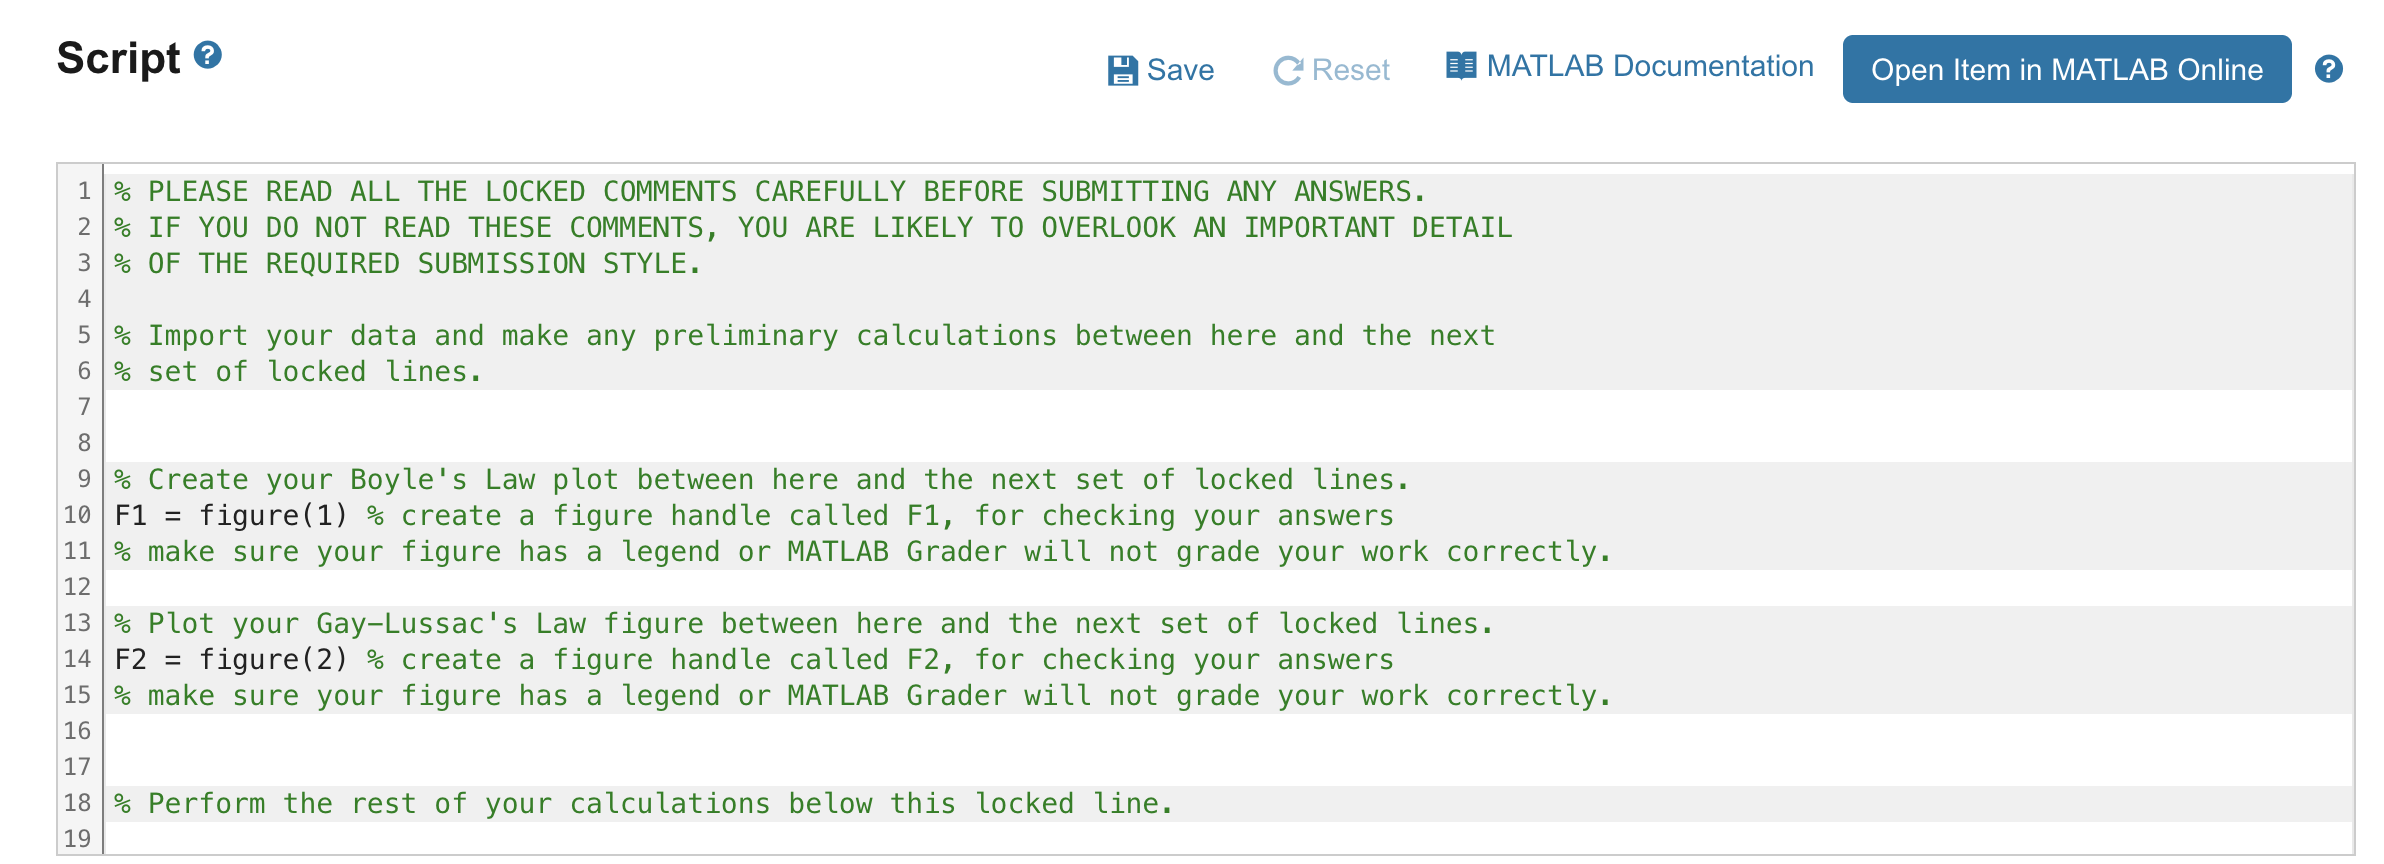Screen dimensions: 2384x864
Task: Click the help icon beside the Script heading
Action: (208, 55)
